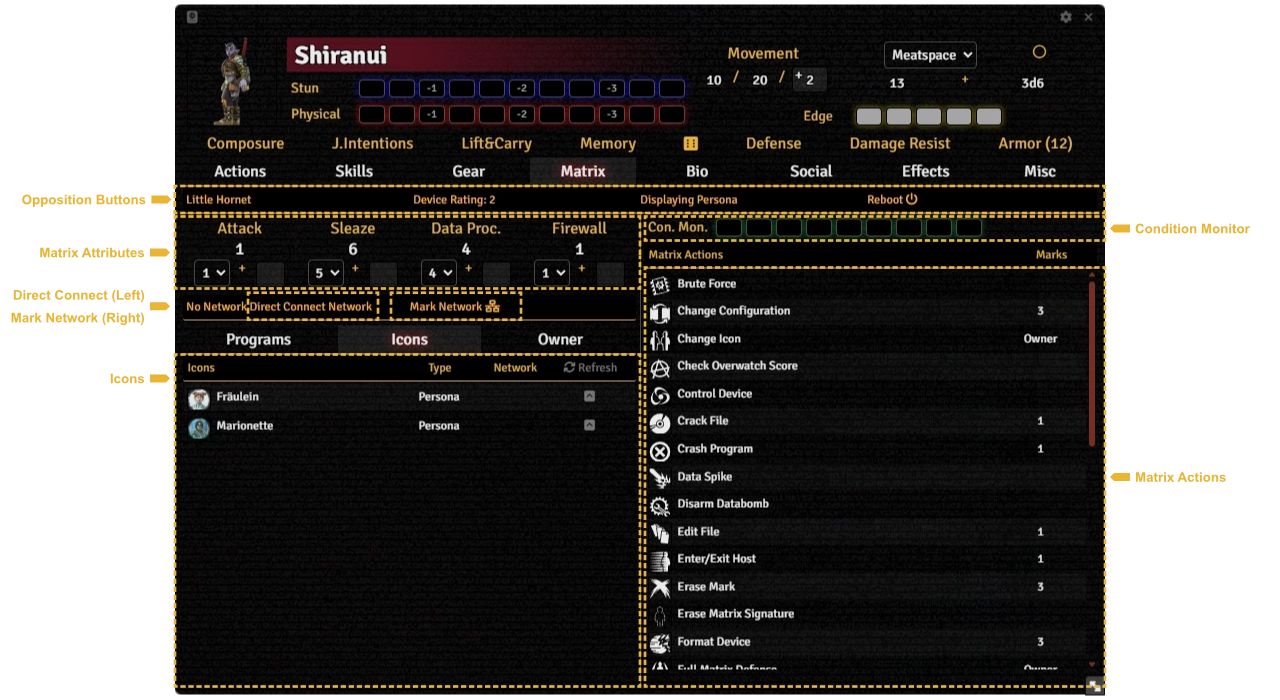Click the Reboot power icon
The height and width of the screenshot is (700, 1280).
pyautogui.click(x=911, y=199)
